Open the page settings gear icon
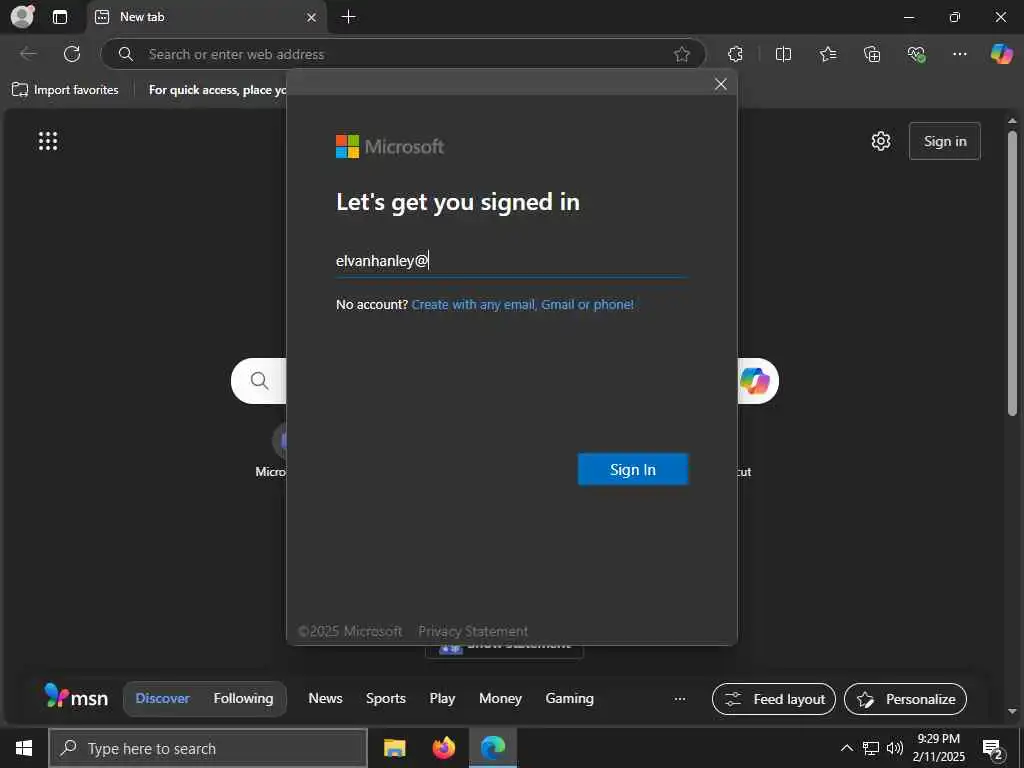The image size is (1024, 768). (x=880, y=141)
